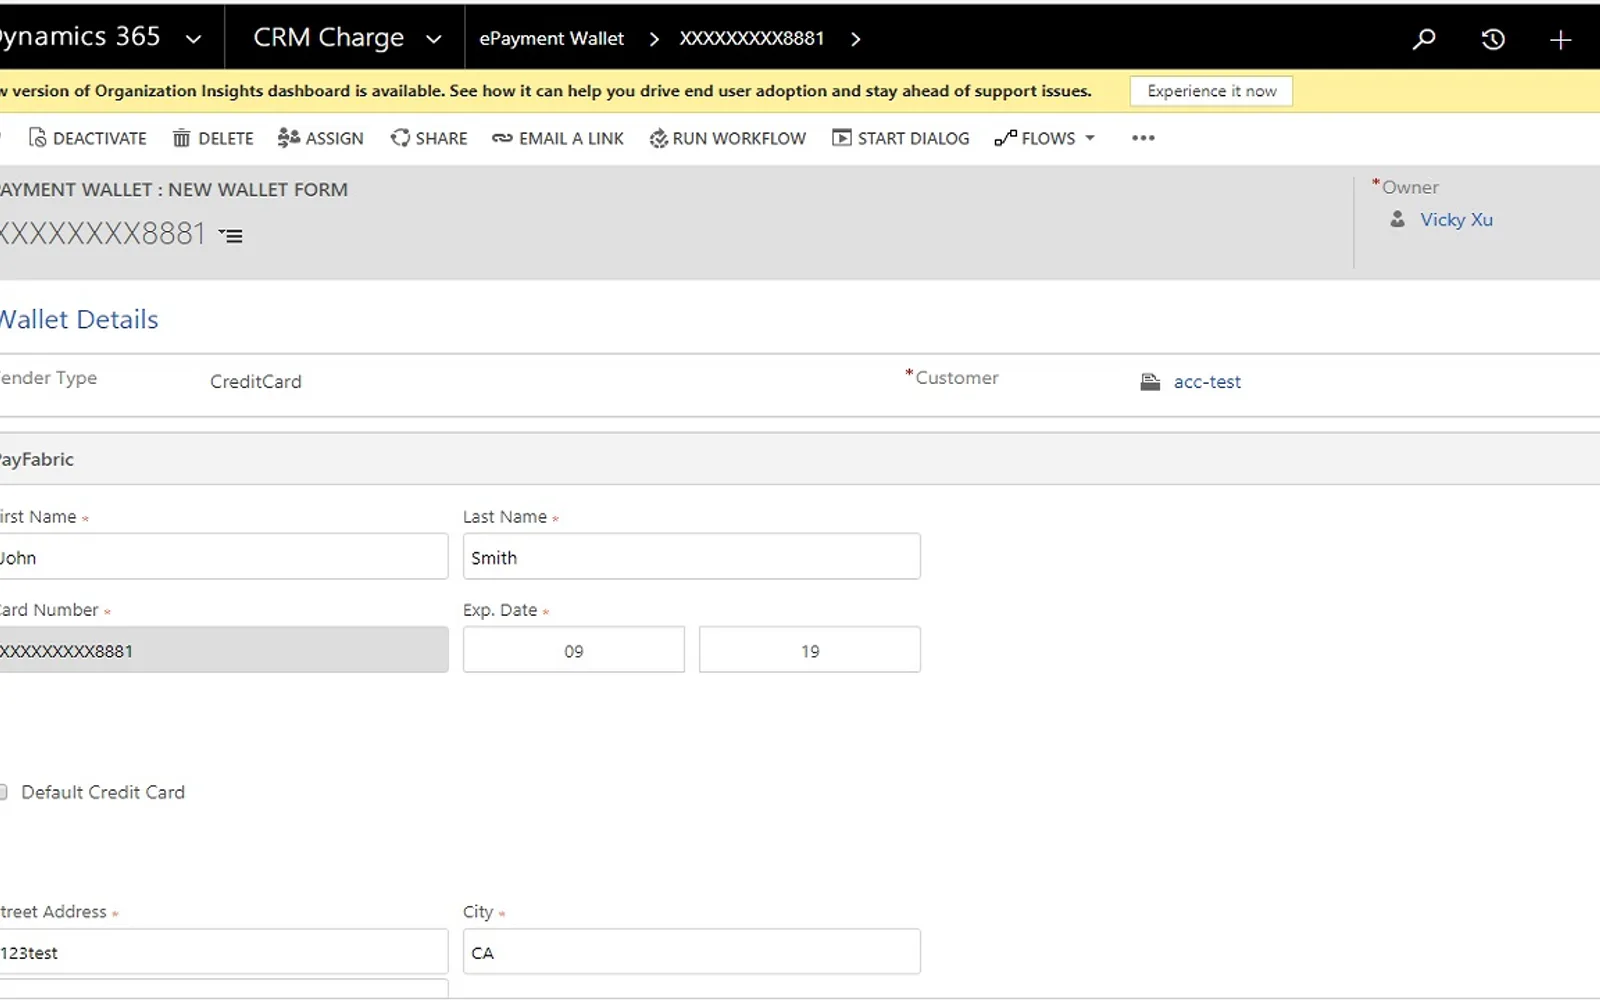Click the City field containing CA
This screenshot has height=1000, width=1600.
point(691,952)
